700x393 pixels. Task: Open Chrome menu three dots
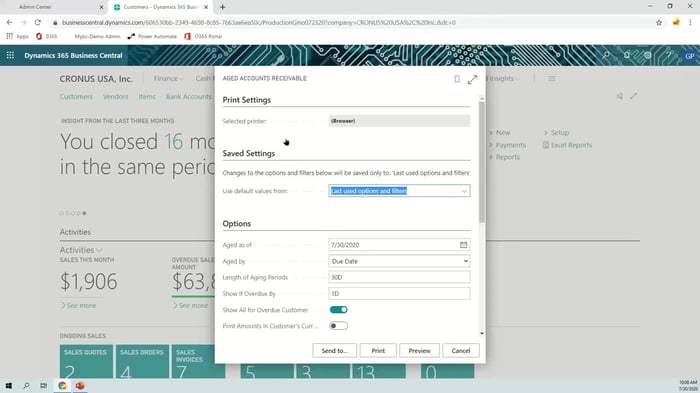pos(690,22)
